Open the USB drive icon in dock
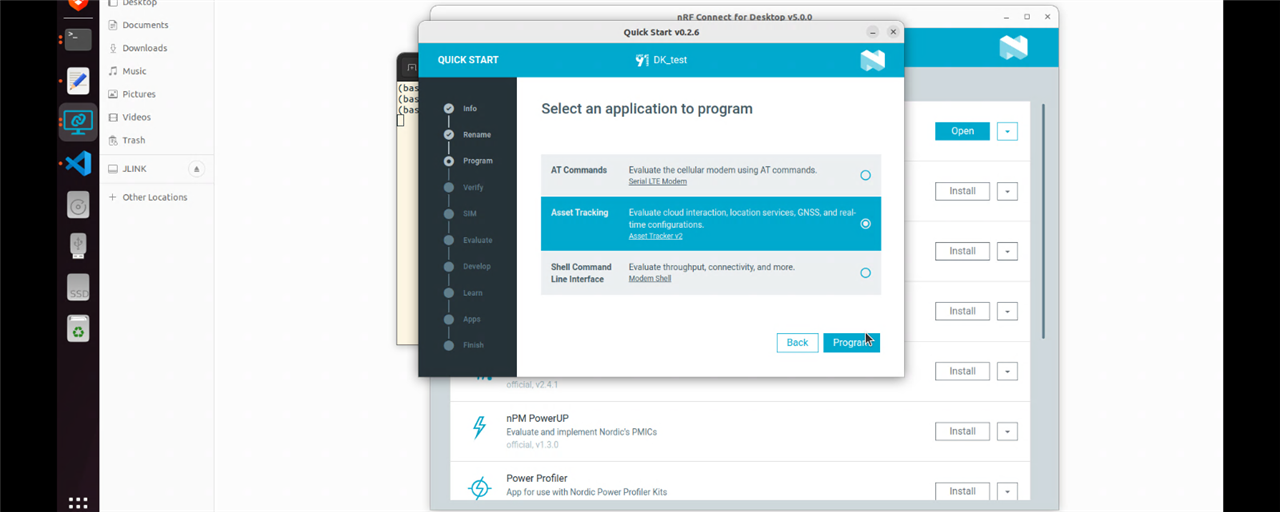 (x=78, y=246)
